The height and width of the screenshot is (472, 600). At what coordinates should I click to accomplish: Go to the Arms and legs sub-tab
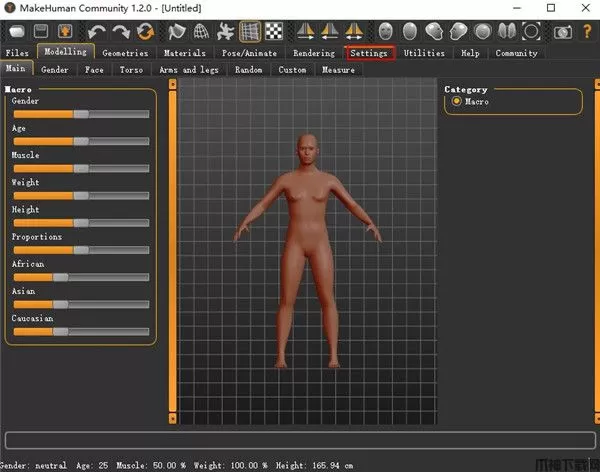pyautogui.click(x=188, y=70)
